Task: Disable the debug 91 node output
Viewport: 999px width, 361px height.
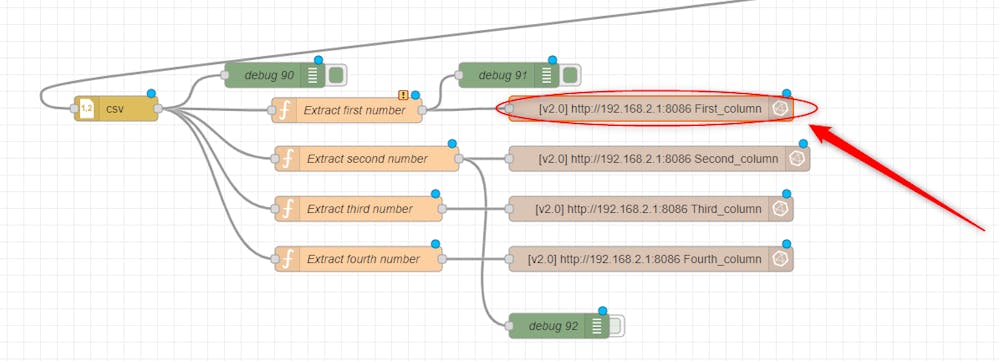Action: point(570,75)
